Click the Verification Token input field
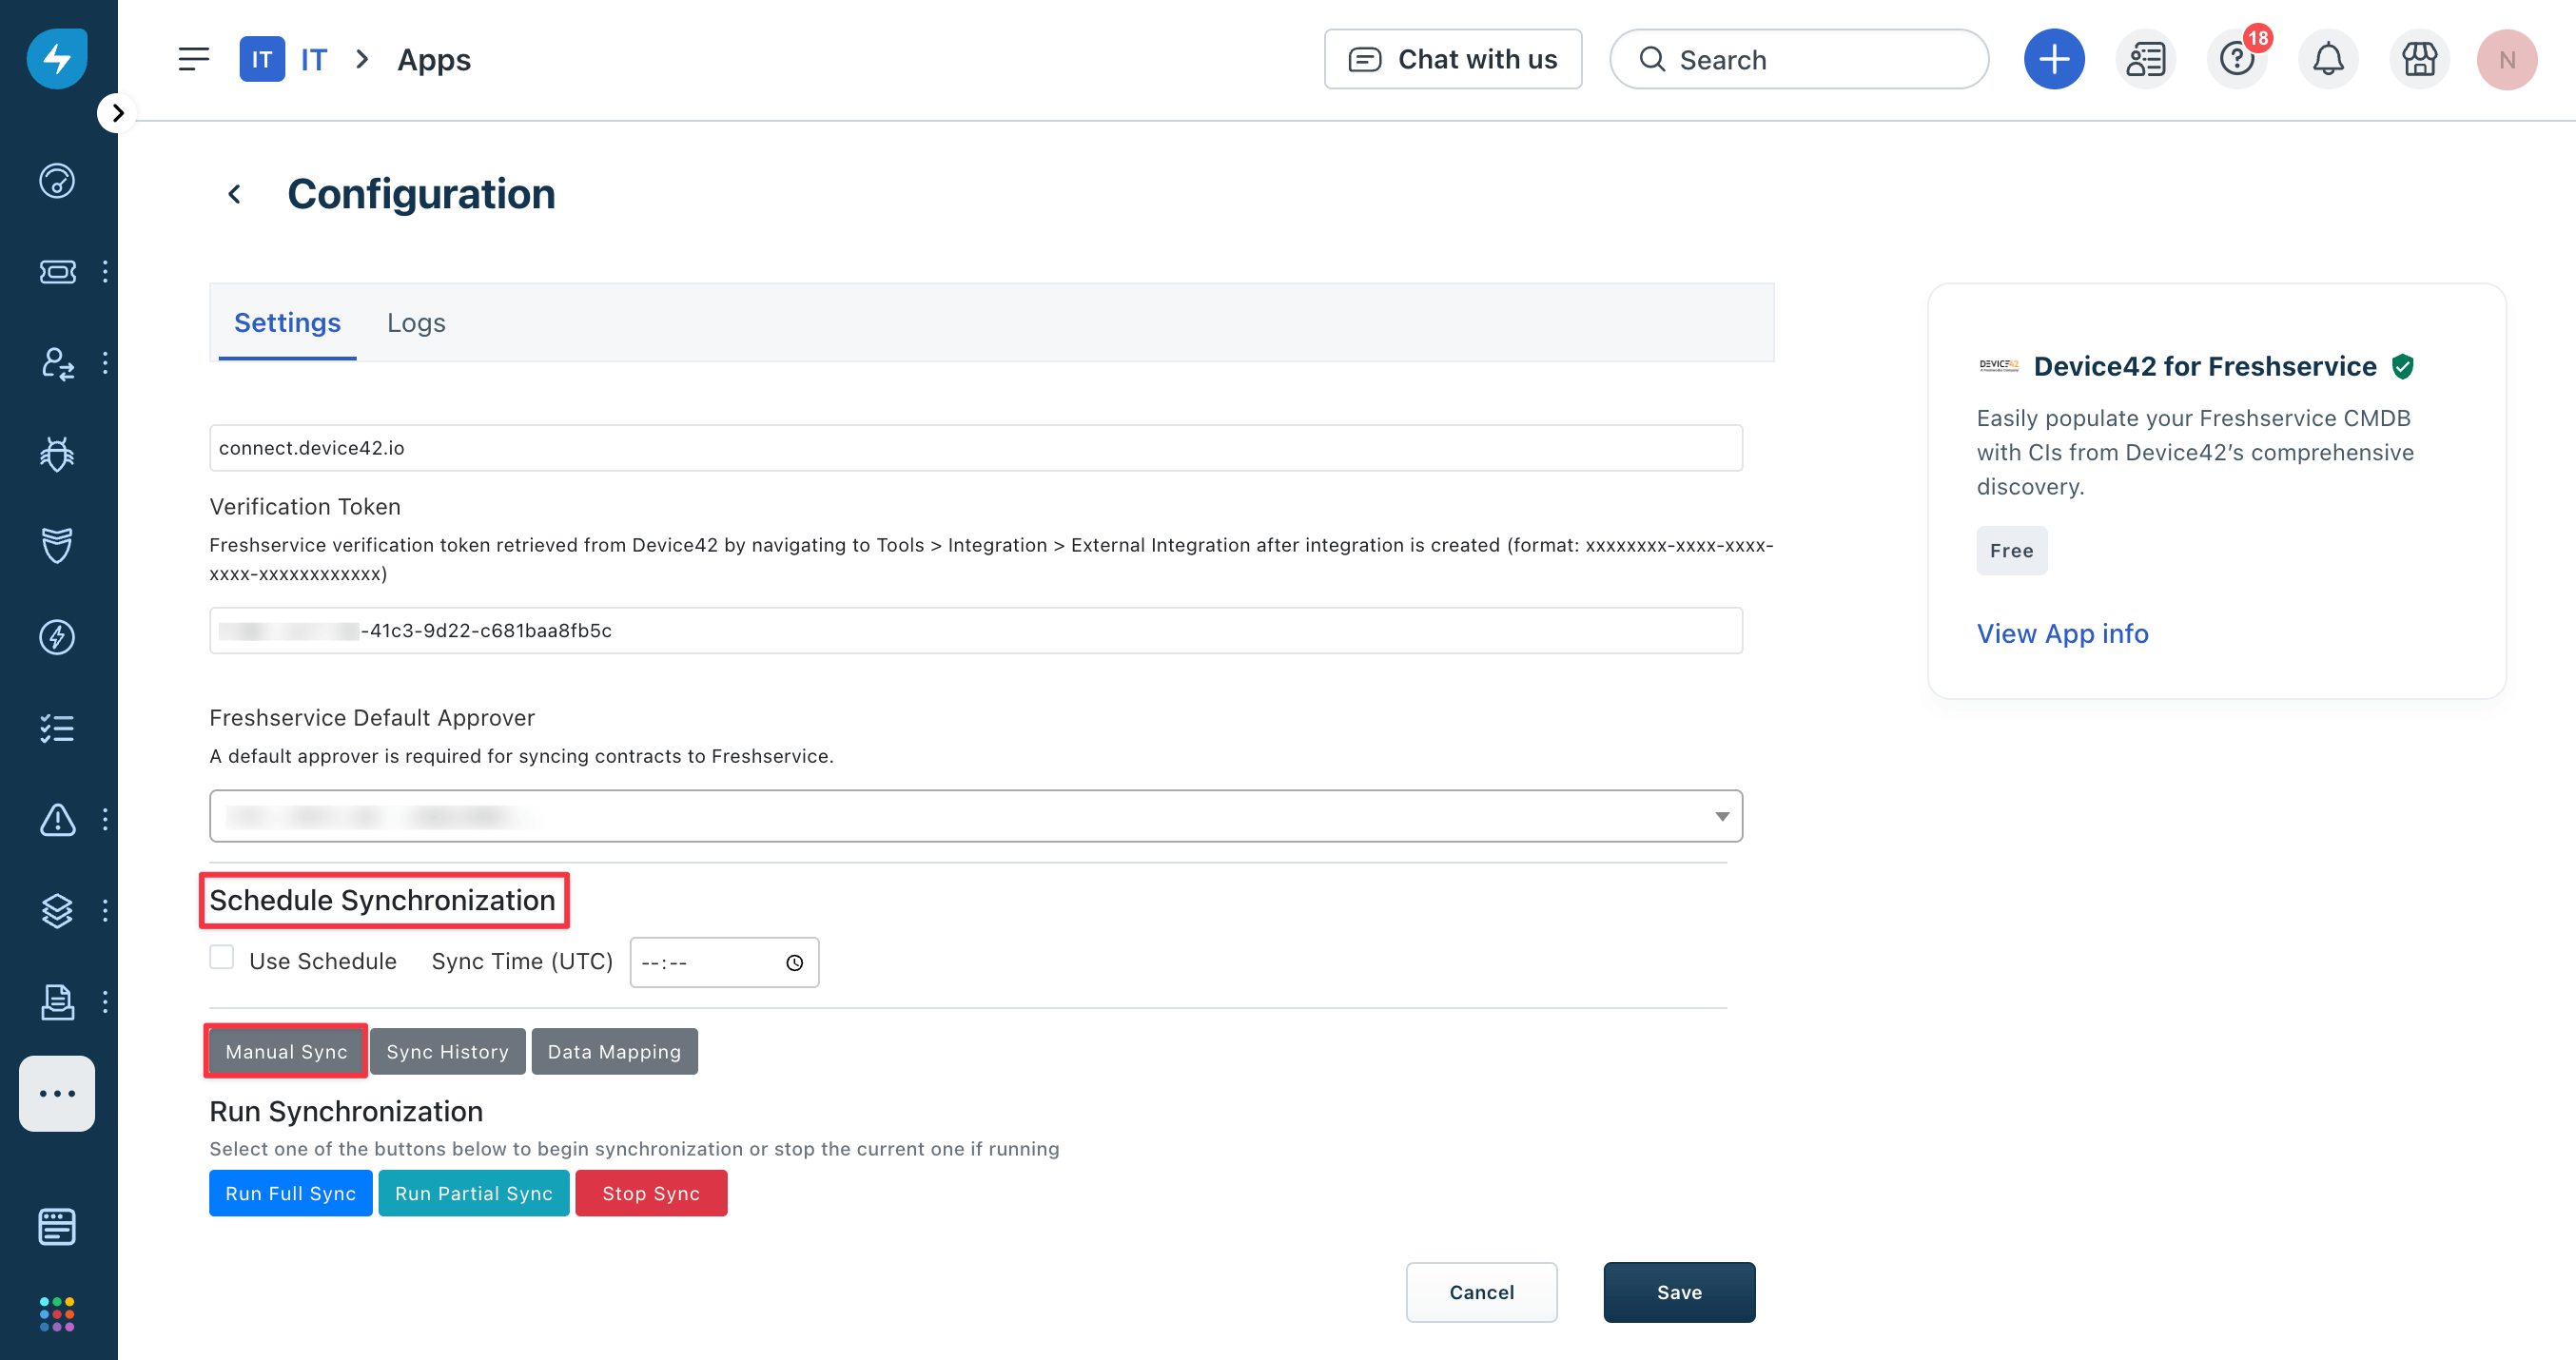This screenshot has height=1360, width=2576. point(975,630)
